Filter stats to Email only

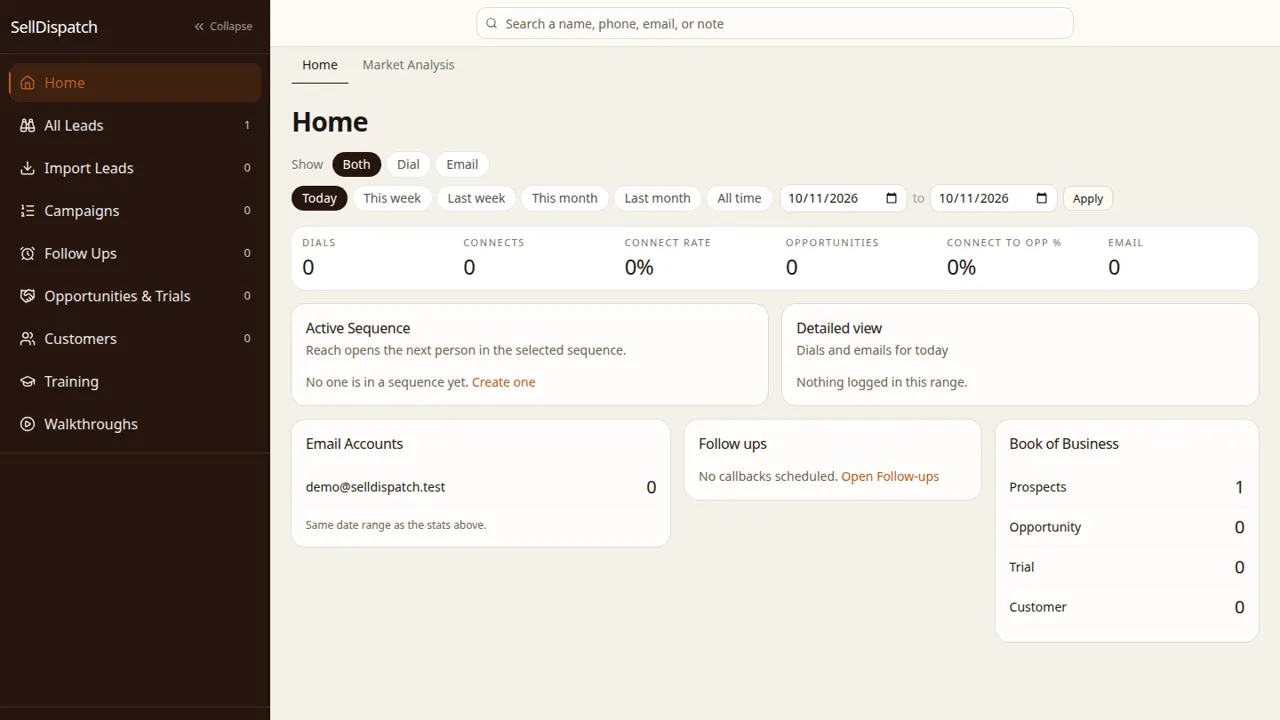[462, 164]
